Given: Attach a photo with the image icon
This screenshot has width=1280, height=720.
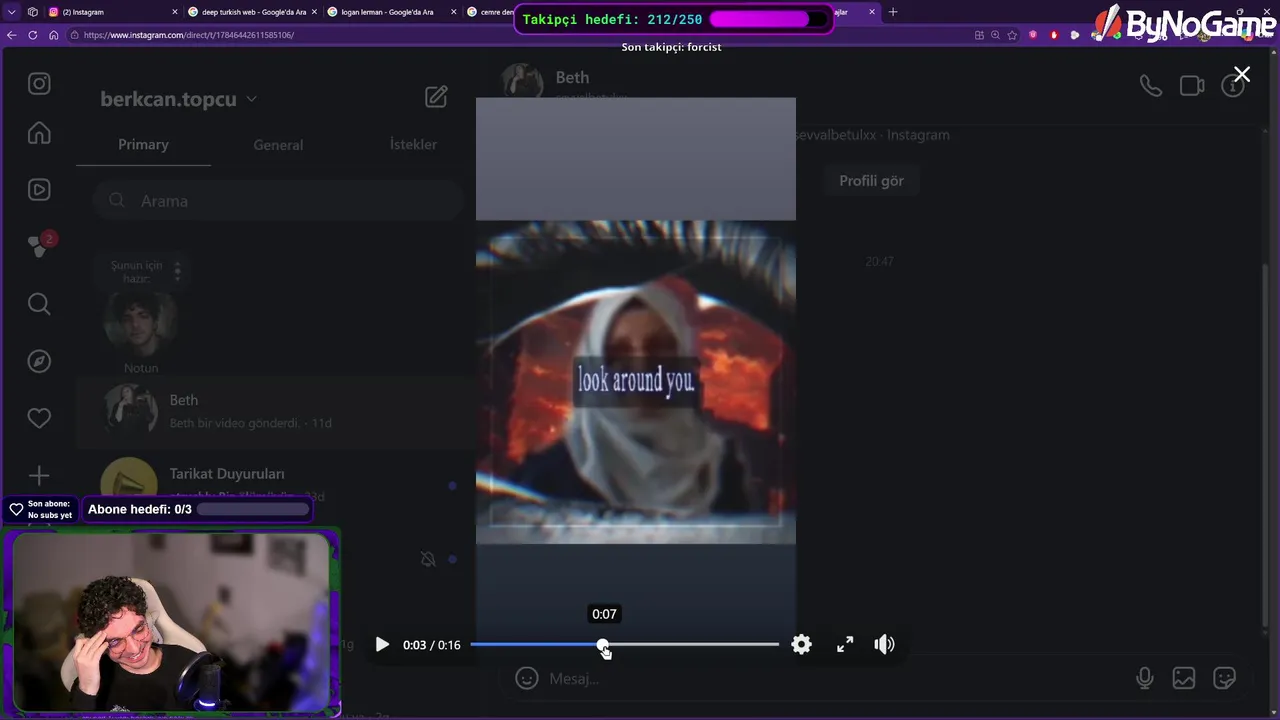Looking at the screenshot, I should (x=1184, y=678).
